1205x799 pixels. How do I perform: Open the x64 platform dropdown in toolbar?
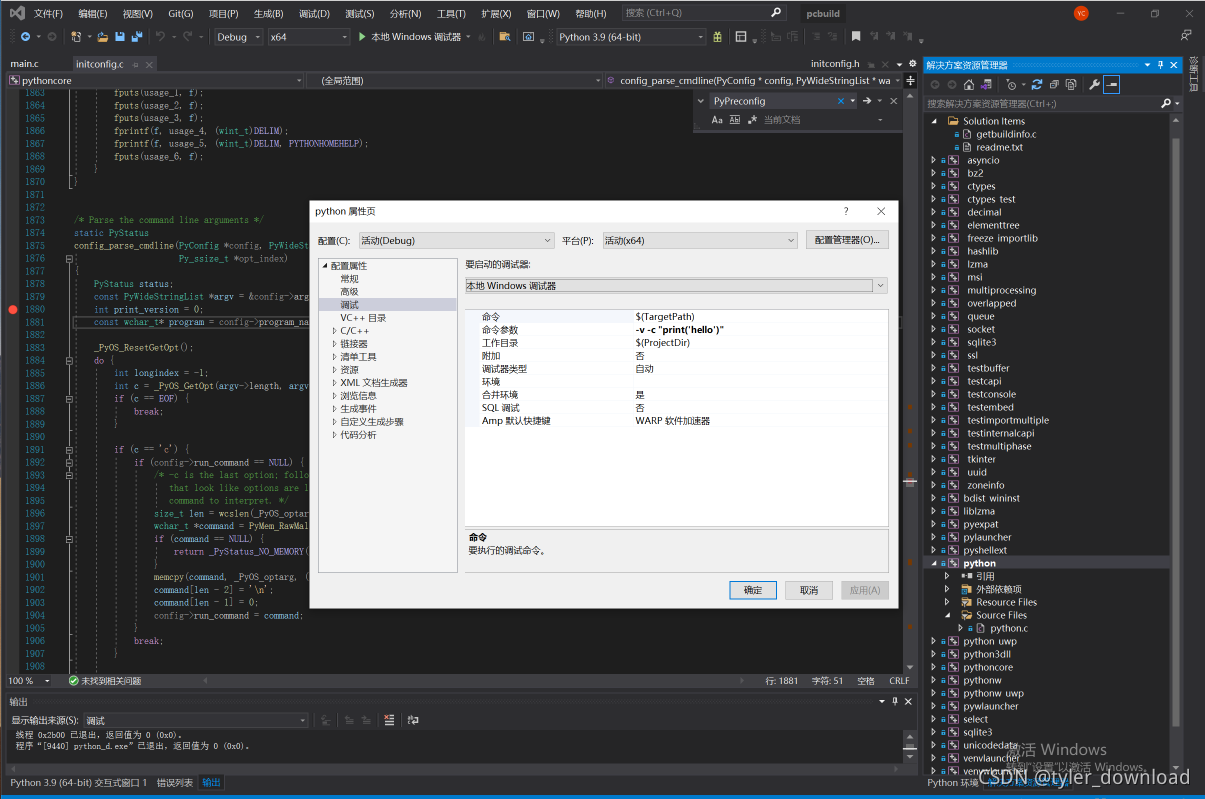click(309, 37)
